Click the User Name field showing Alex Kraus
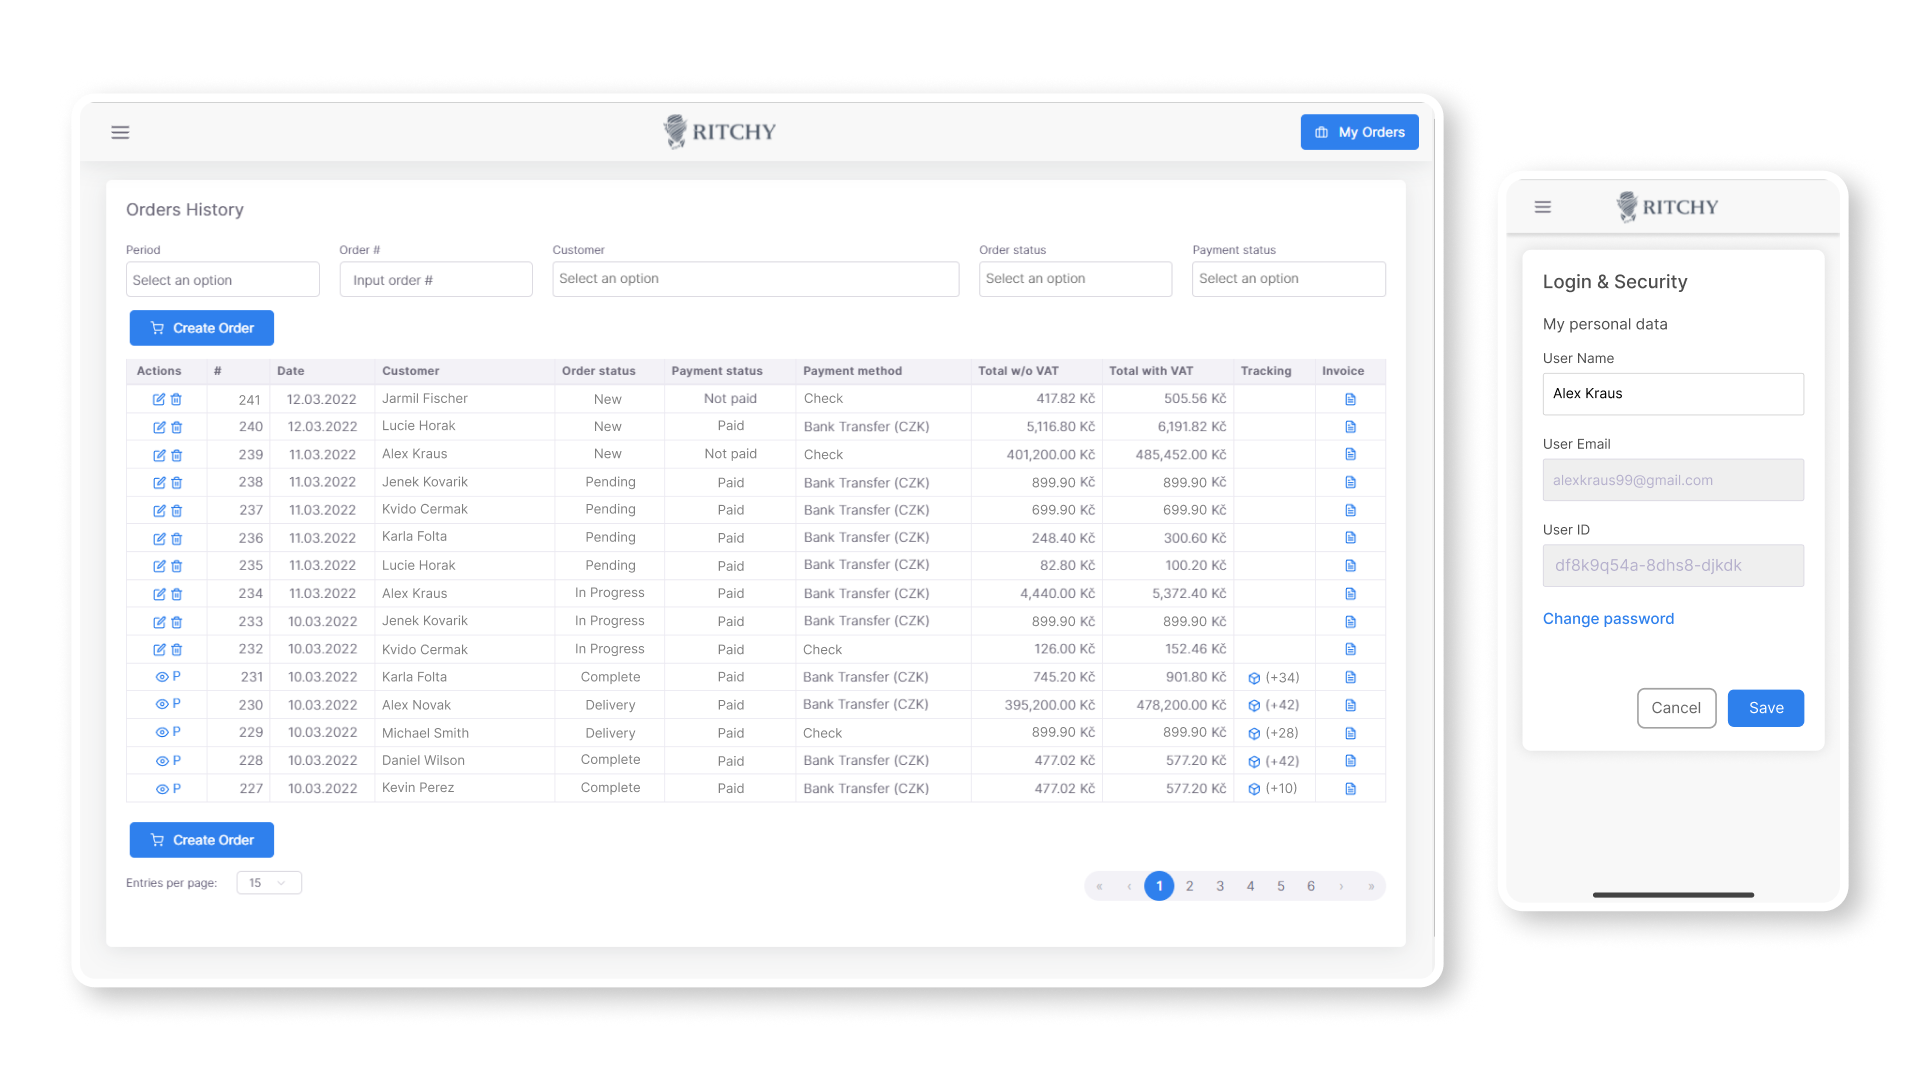This screenshot has height=1080, width=1920. [x=1673, y=394]
